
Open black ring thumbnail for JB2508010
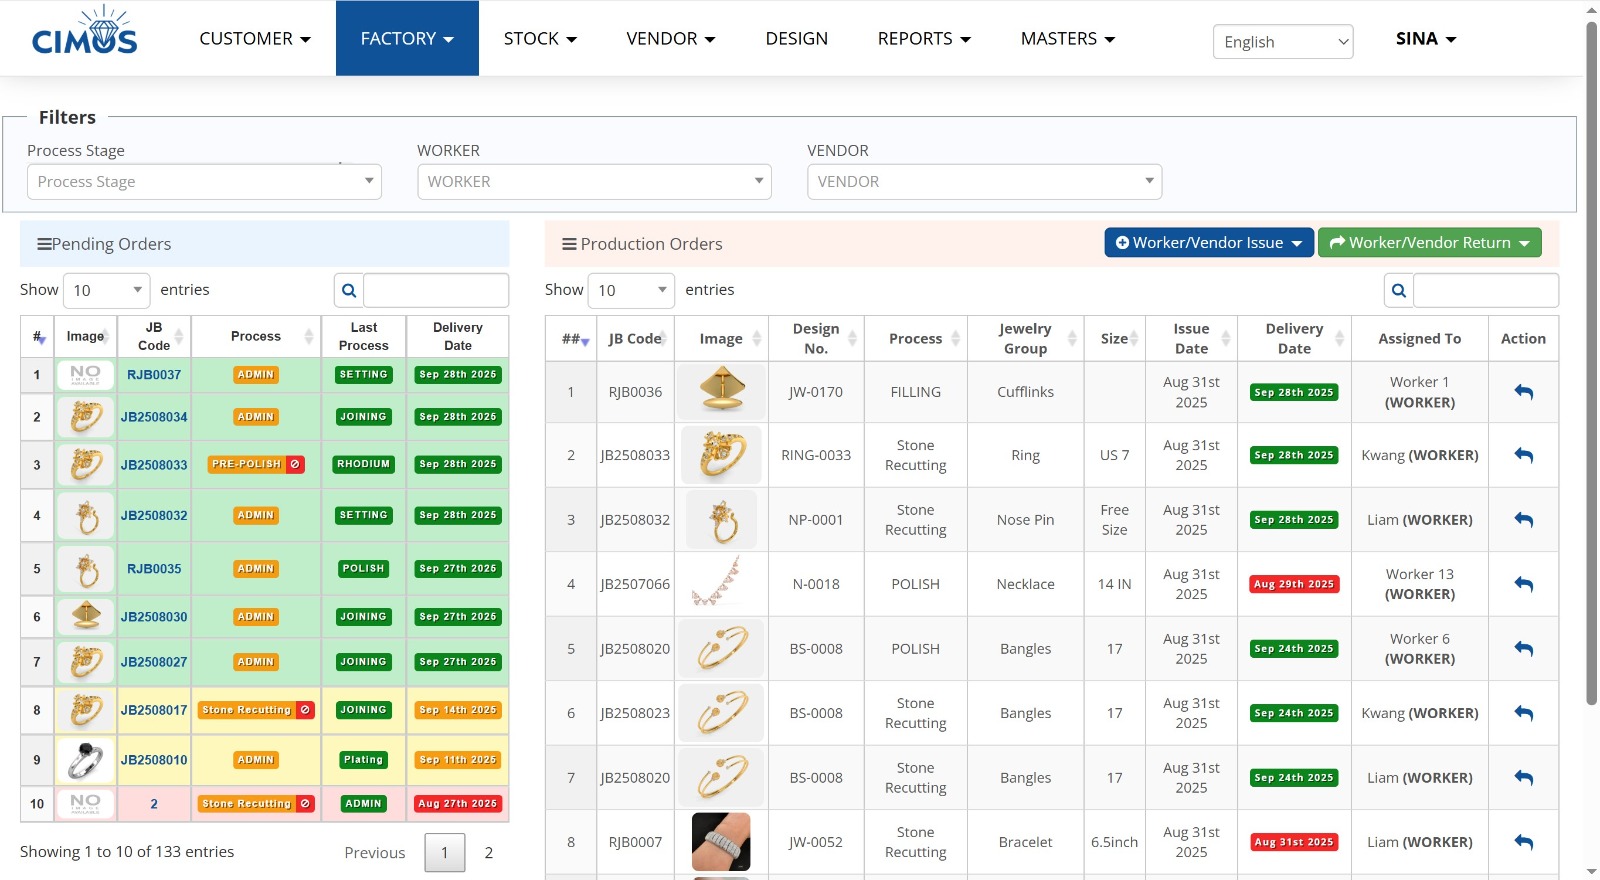(85, 760)
